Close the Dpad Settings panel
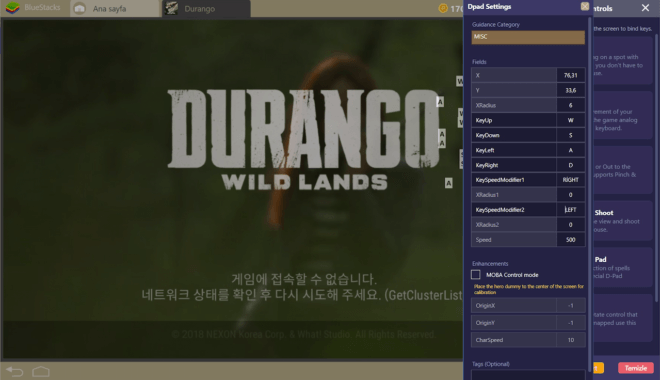Screen dimensions: 660x380 (585, 6)
